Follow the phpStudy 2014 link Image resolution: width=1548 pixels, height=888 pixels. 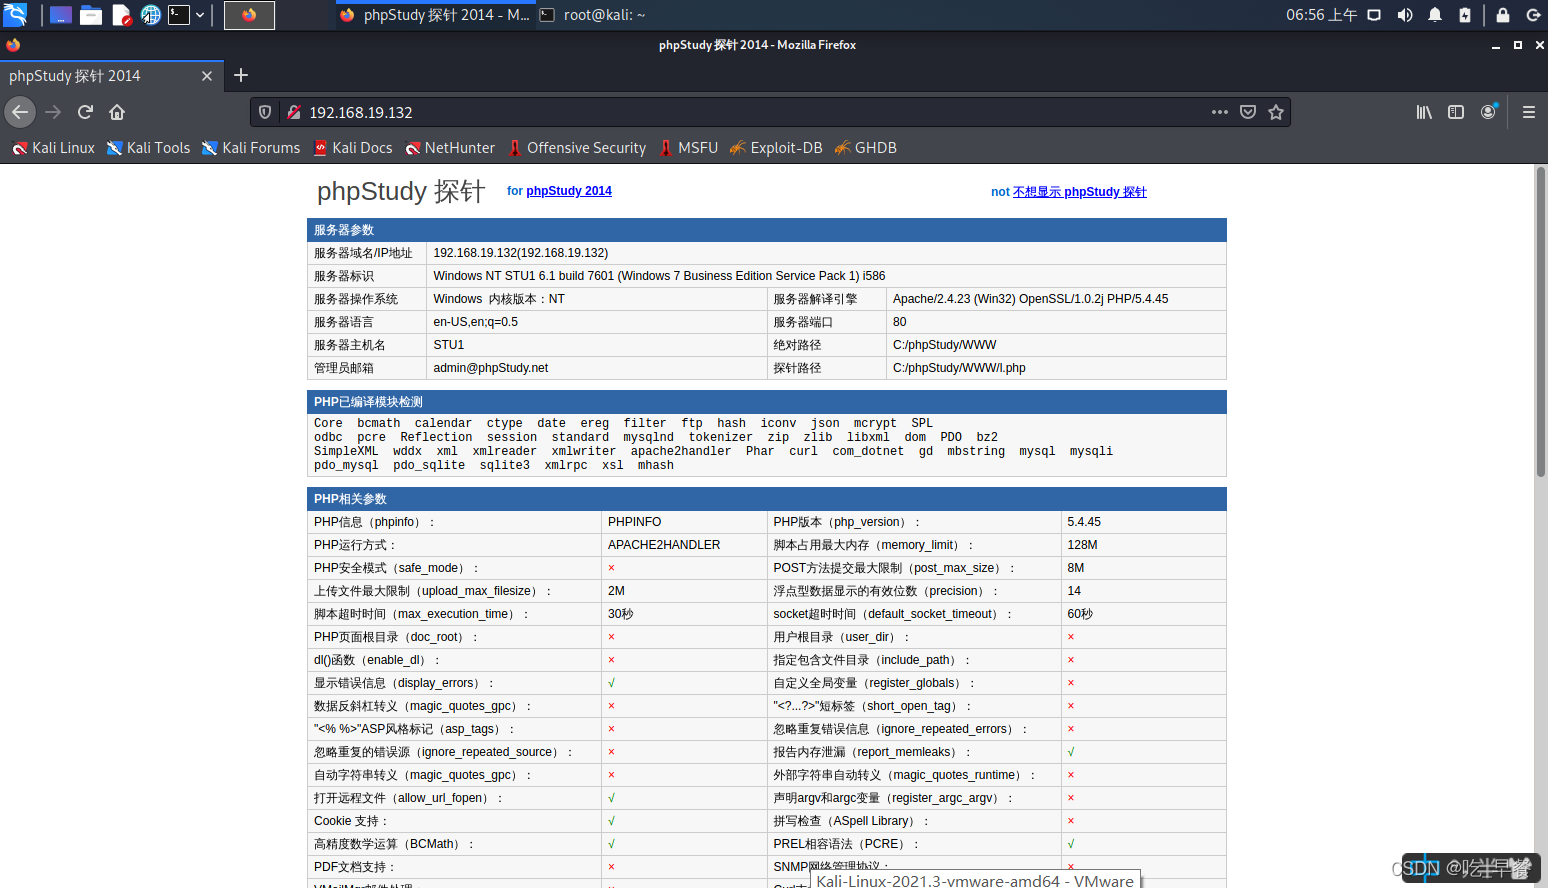(x=569, y=191)
